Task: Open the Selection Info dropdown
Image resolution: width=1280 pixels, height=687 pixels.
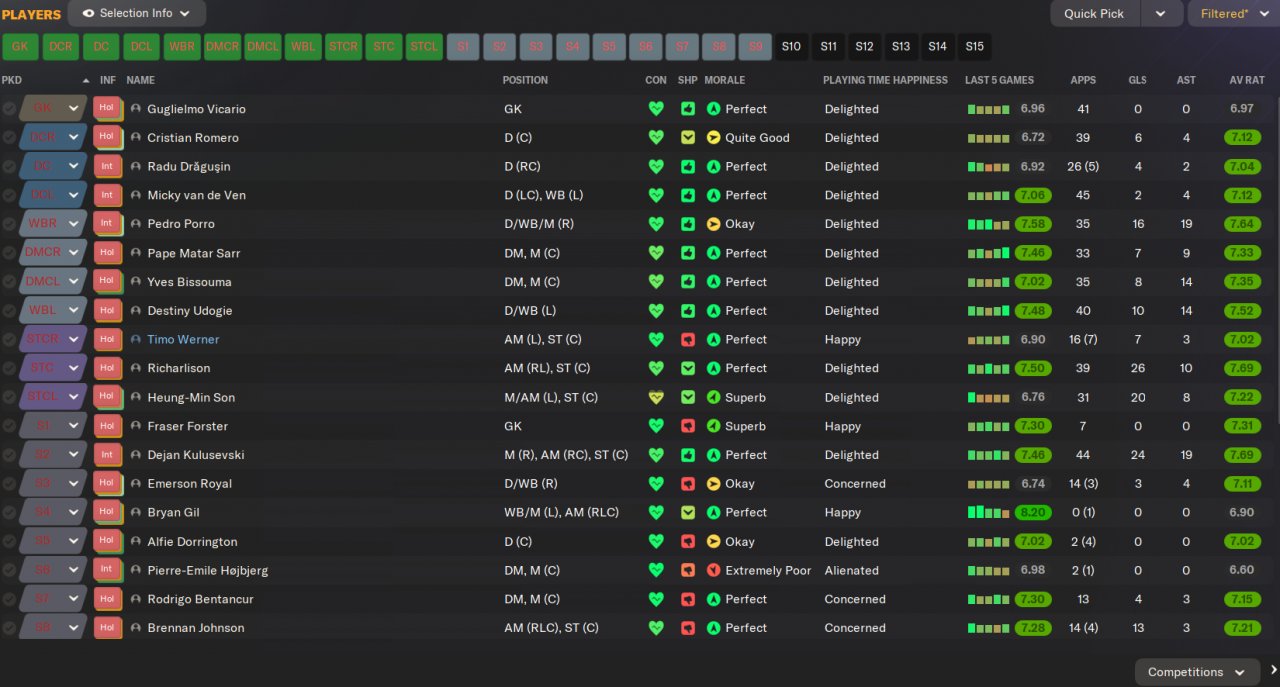Action: 137,14
